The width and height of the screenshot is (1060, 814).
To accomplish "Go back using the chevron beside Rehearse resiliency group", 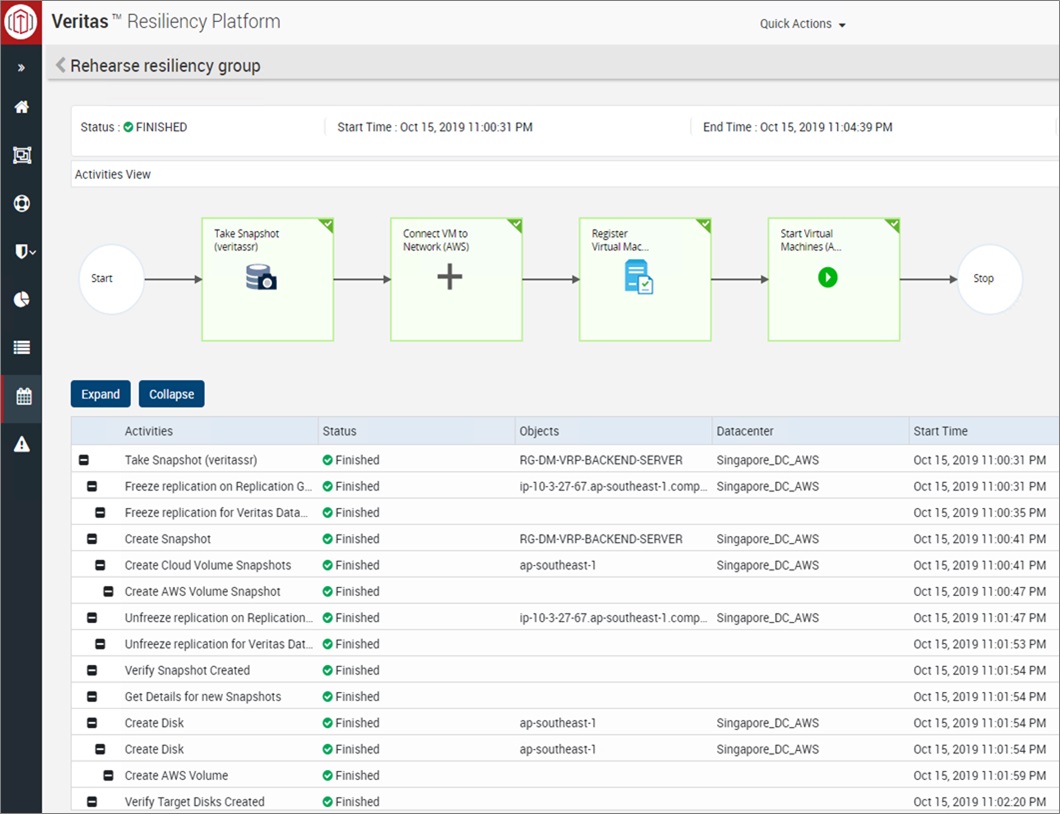I will tap(60, 65).
